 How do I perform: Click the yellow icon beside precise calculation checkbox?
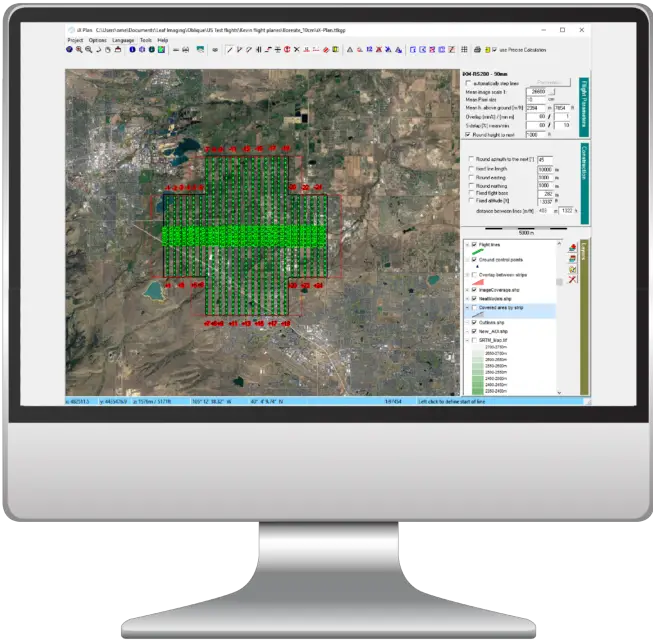tap(487, 50)
